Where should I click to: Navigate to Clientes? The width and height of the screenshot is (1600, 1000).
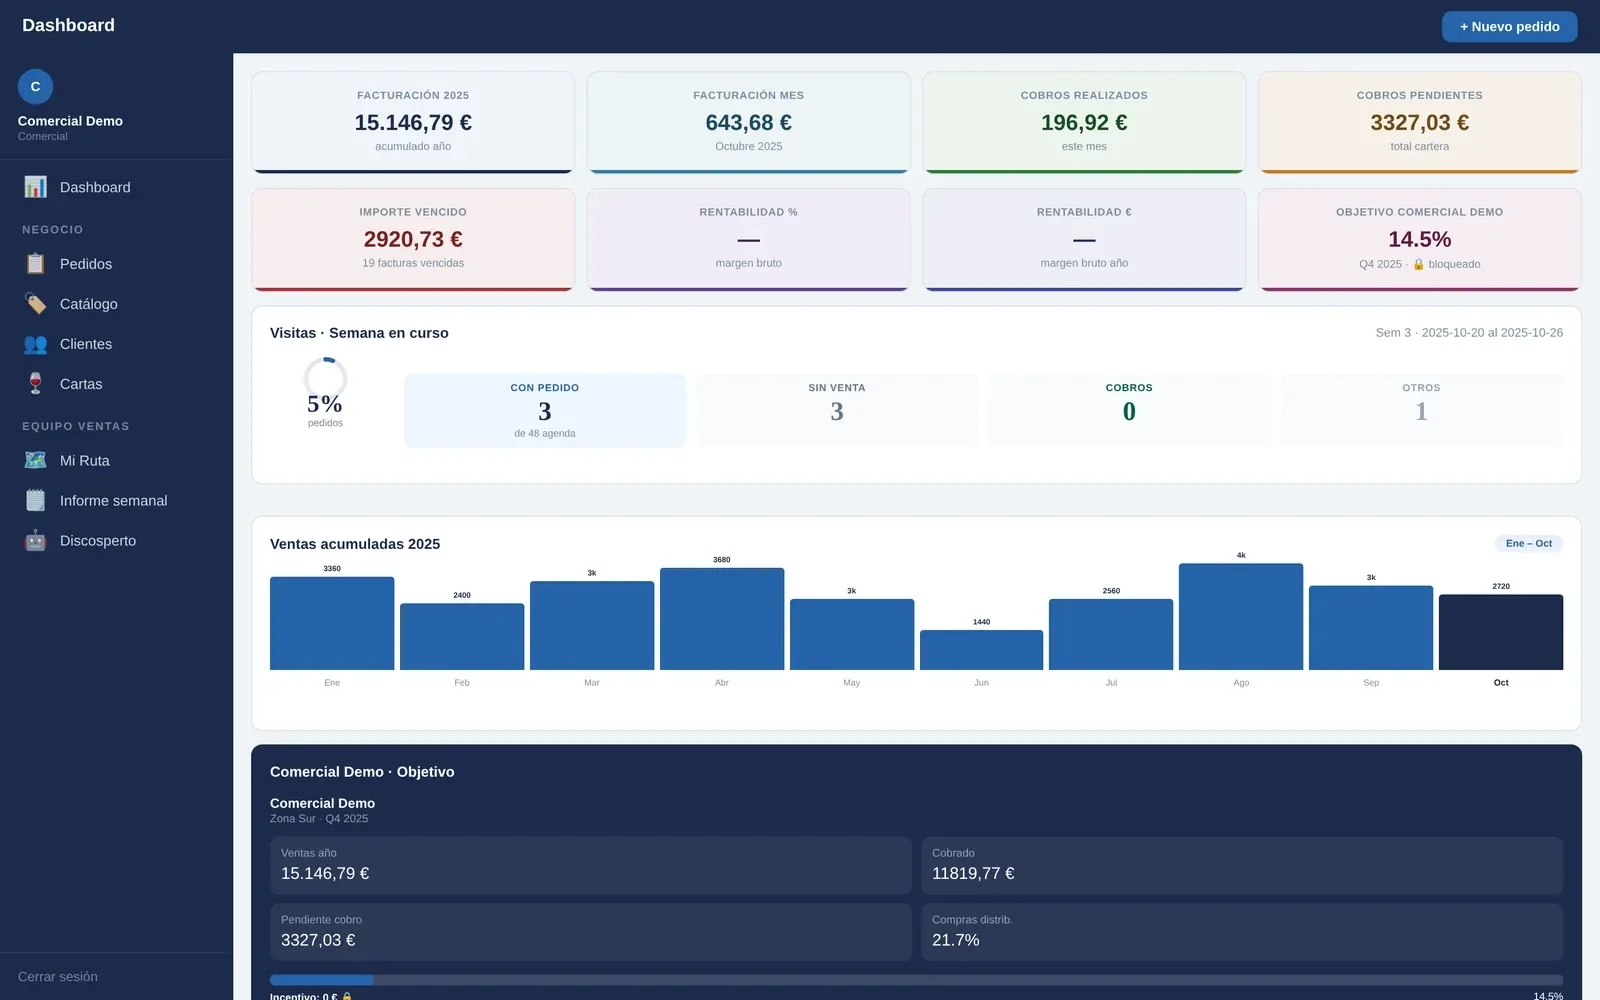click(x=116, y=344)
